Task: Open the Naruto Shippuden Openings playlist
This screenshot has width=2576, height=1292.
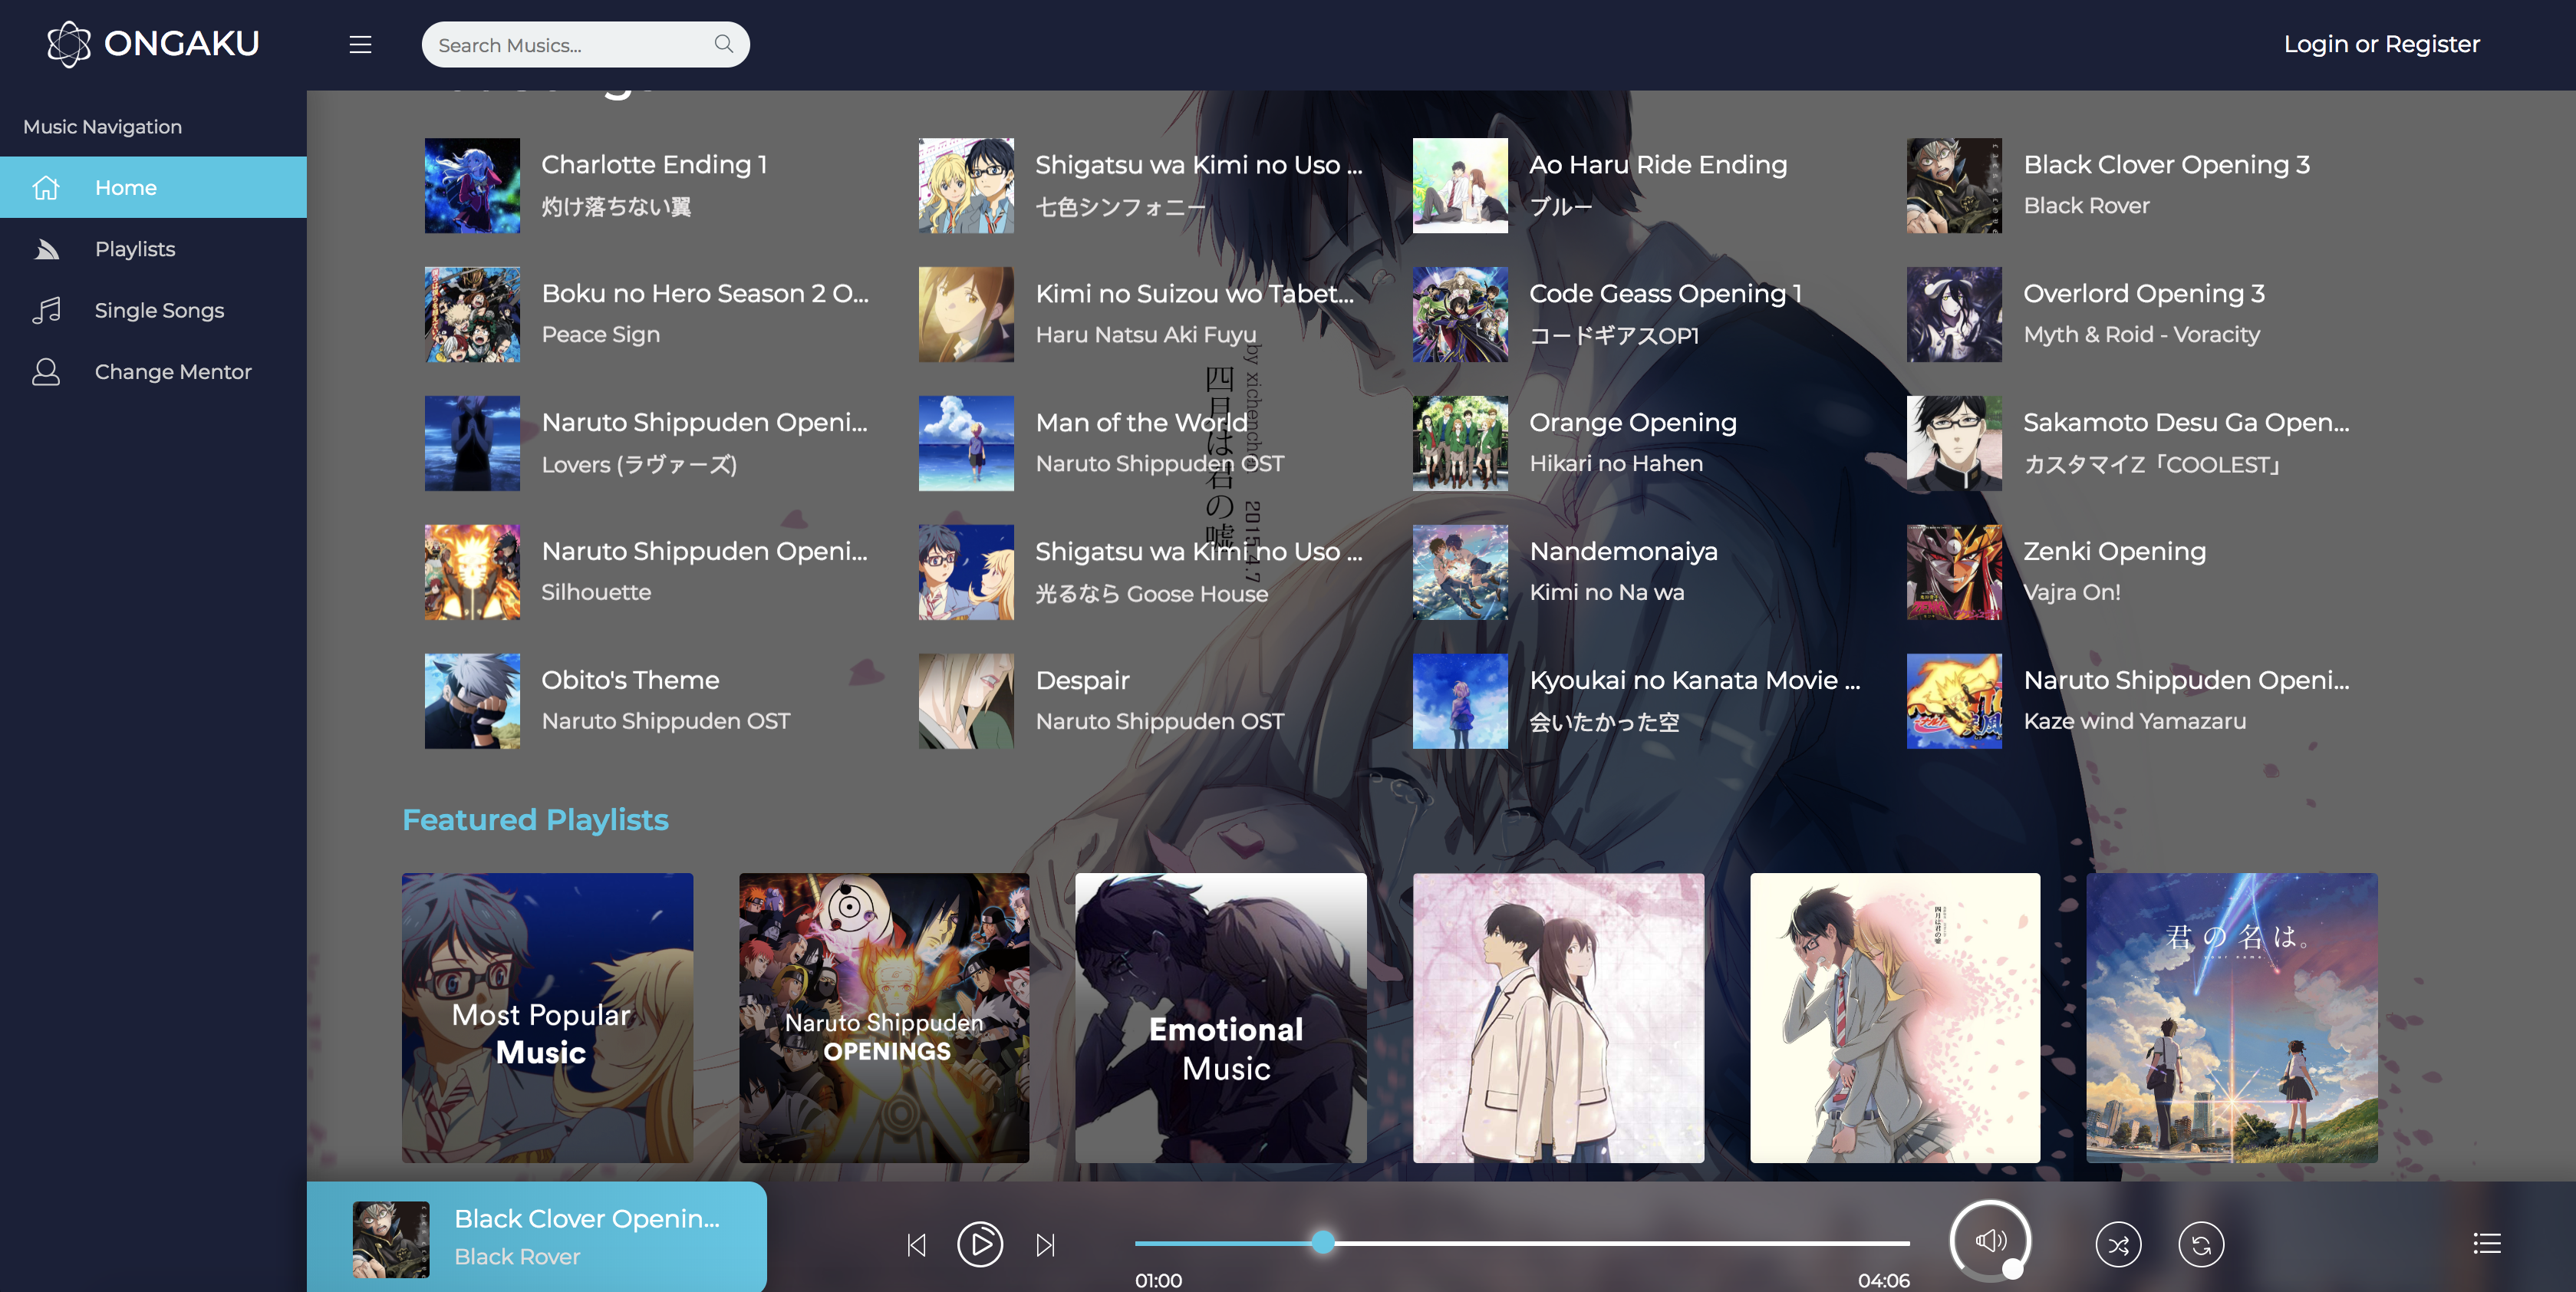Action: [884, 1017]
